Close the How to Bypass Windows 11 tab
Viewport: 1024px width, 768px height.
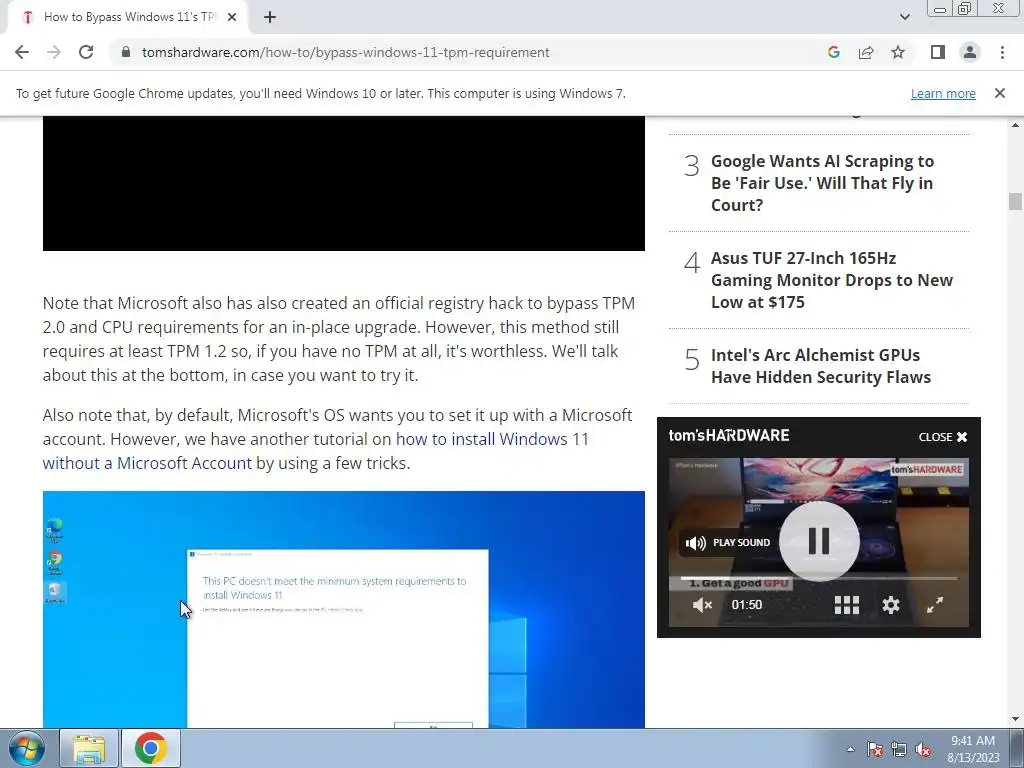(232, 18)
